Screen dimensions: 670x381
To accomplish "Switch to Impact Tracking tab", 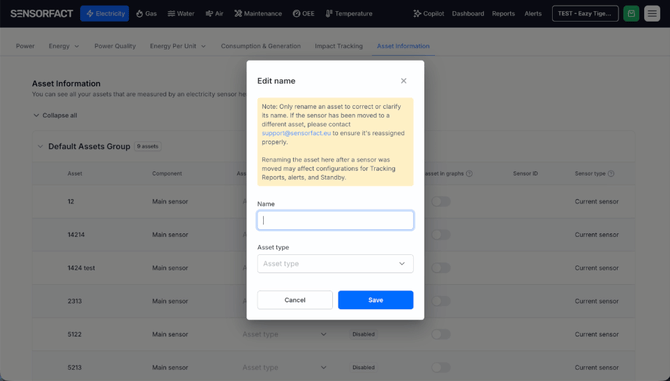I will click(339, 46).
